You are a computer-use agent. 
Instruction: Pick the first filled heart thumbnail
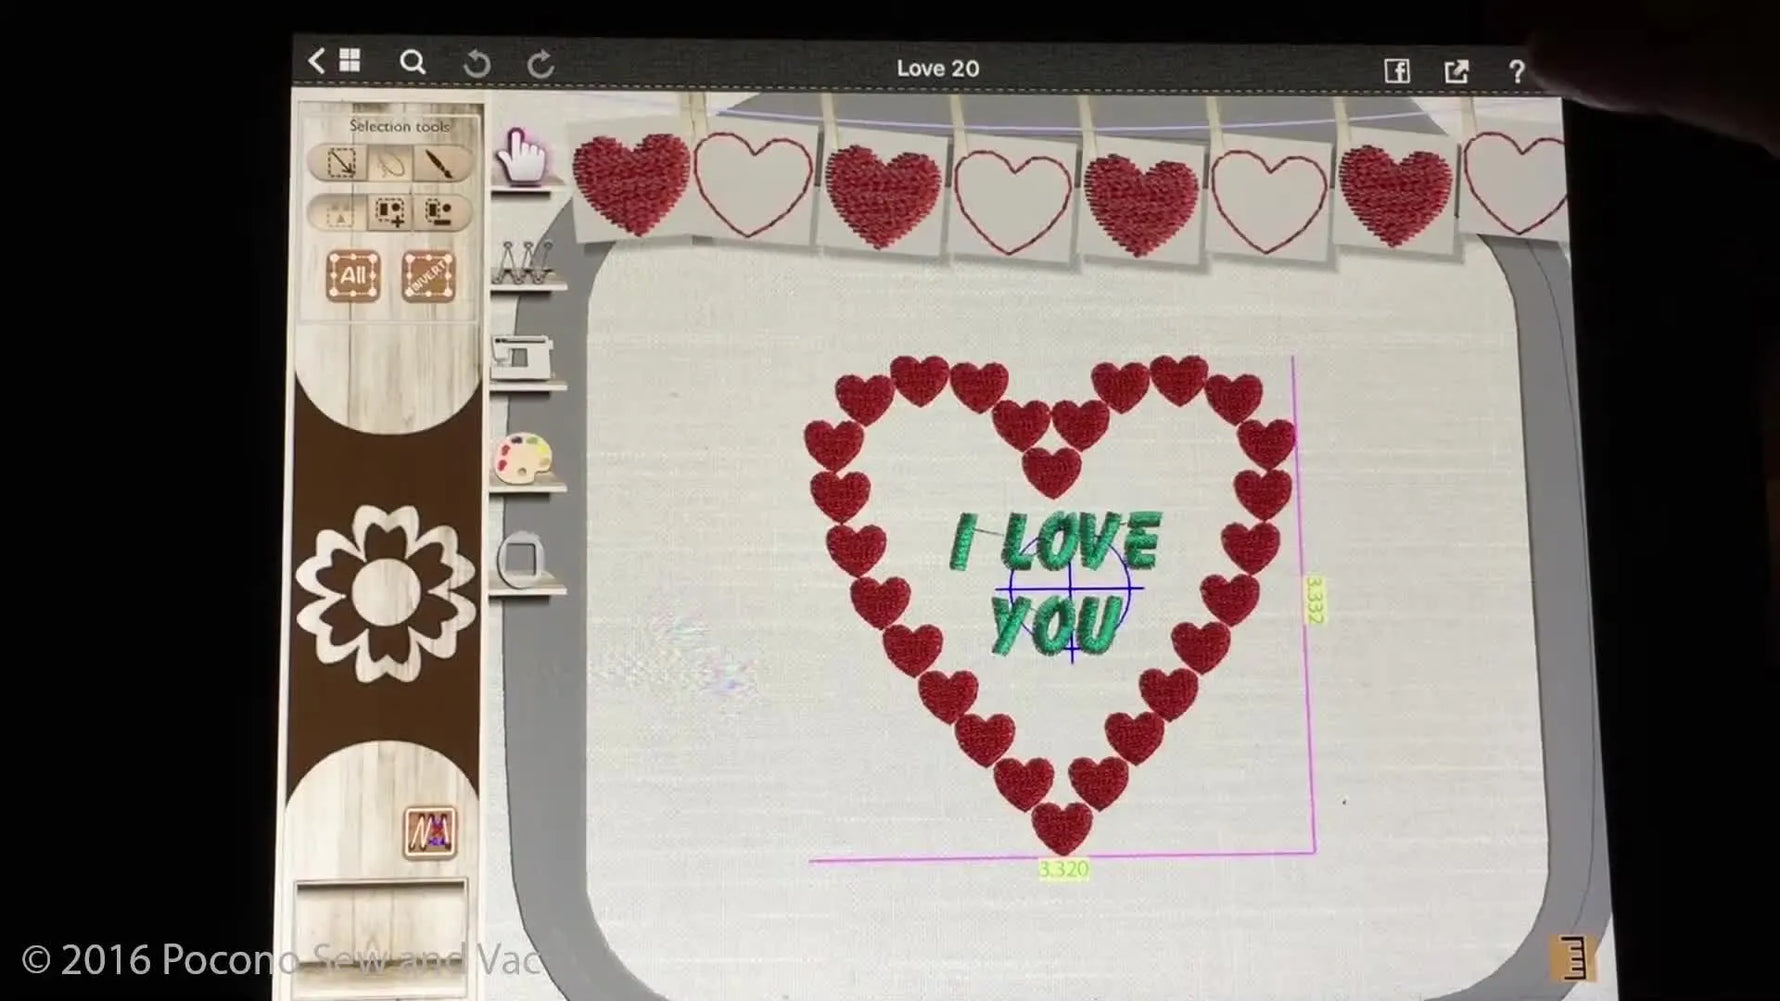click(x=632, y=185)
